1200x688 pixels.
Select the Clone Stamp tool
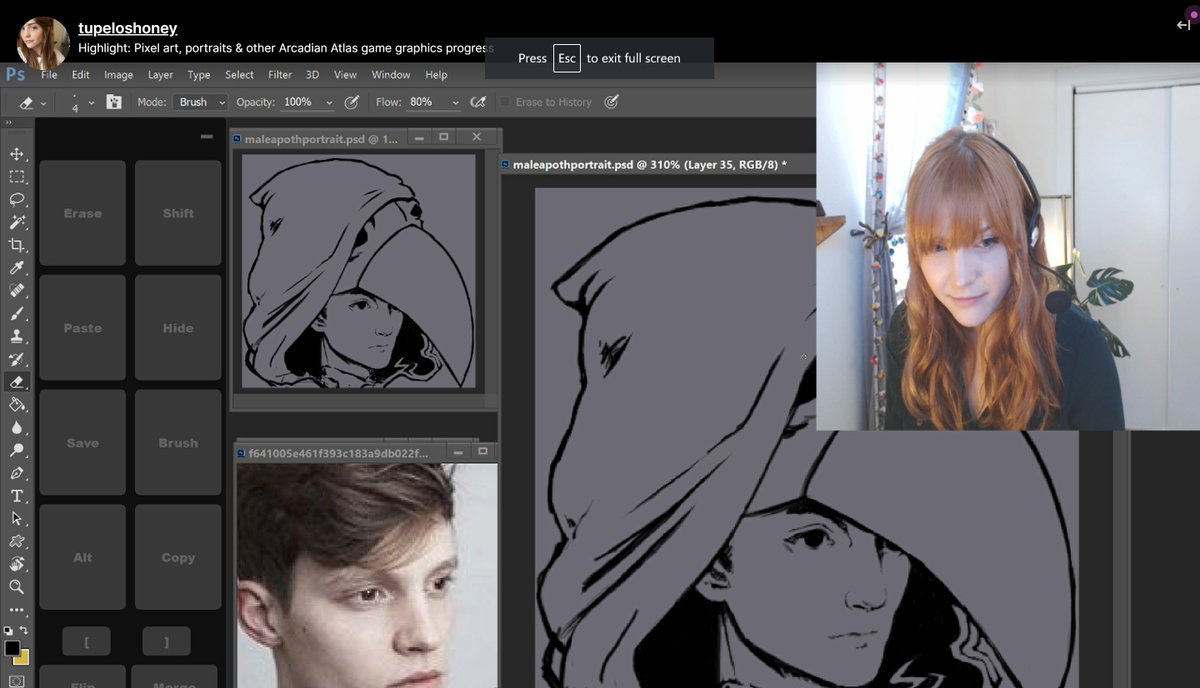coord(16,336)
